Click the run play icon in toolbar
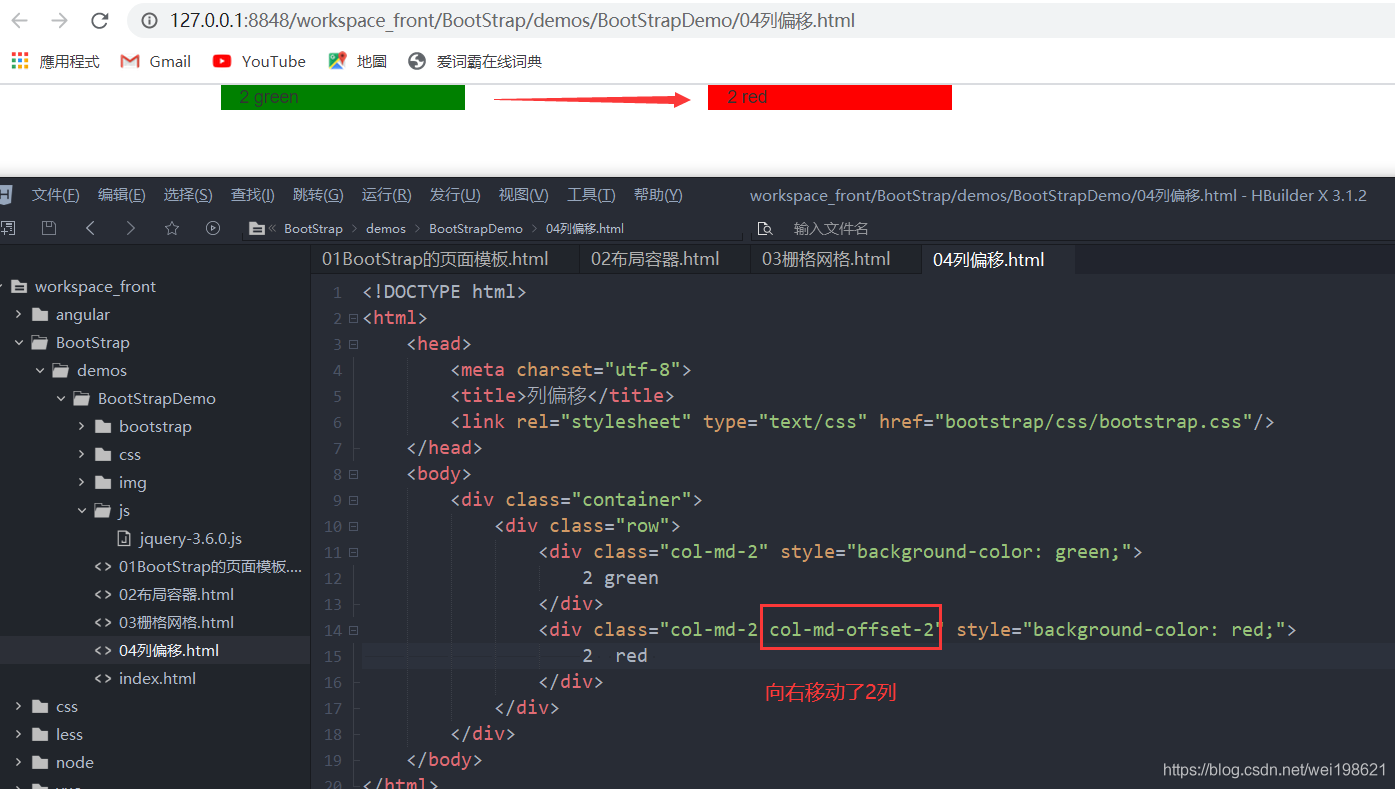 point(213,228)
